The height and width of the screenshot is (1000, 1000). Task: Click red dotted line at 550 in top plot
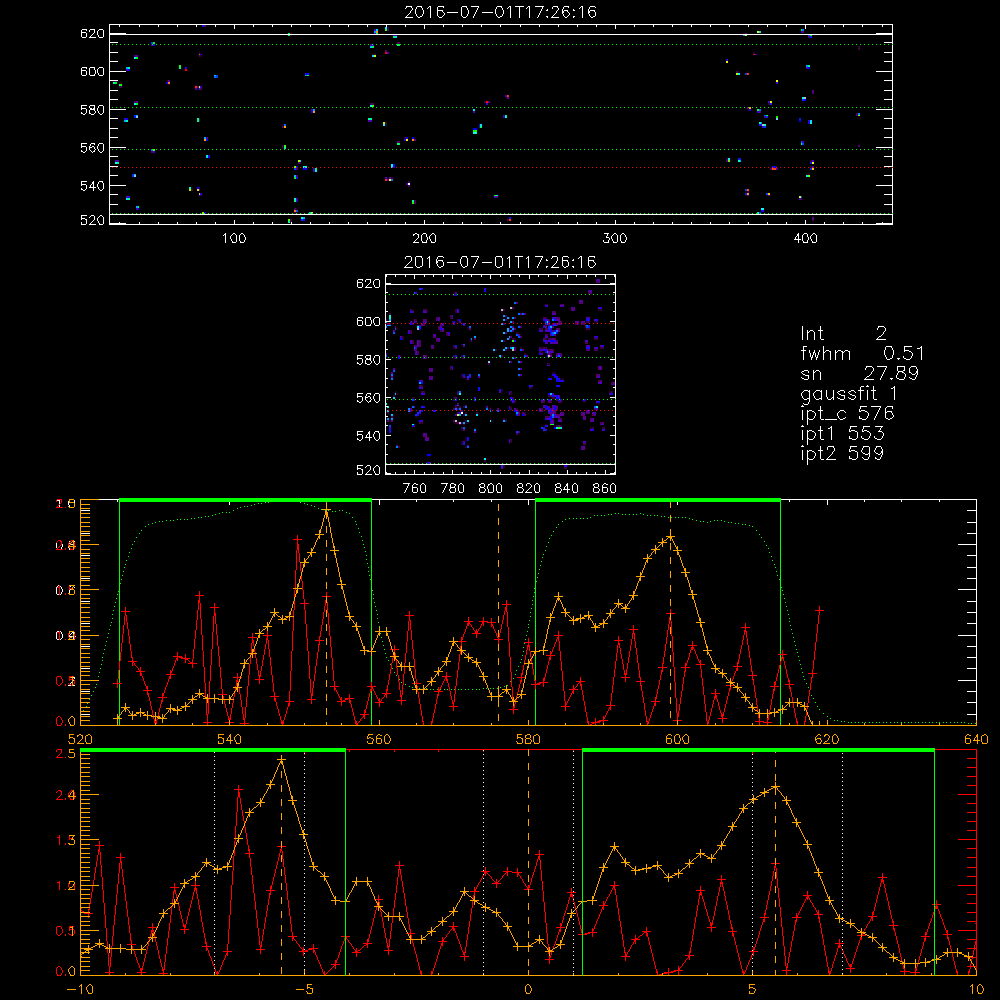(x=501, y=168)
